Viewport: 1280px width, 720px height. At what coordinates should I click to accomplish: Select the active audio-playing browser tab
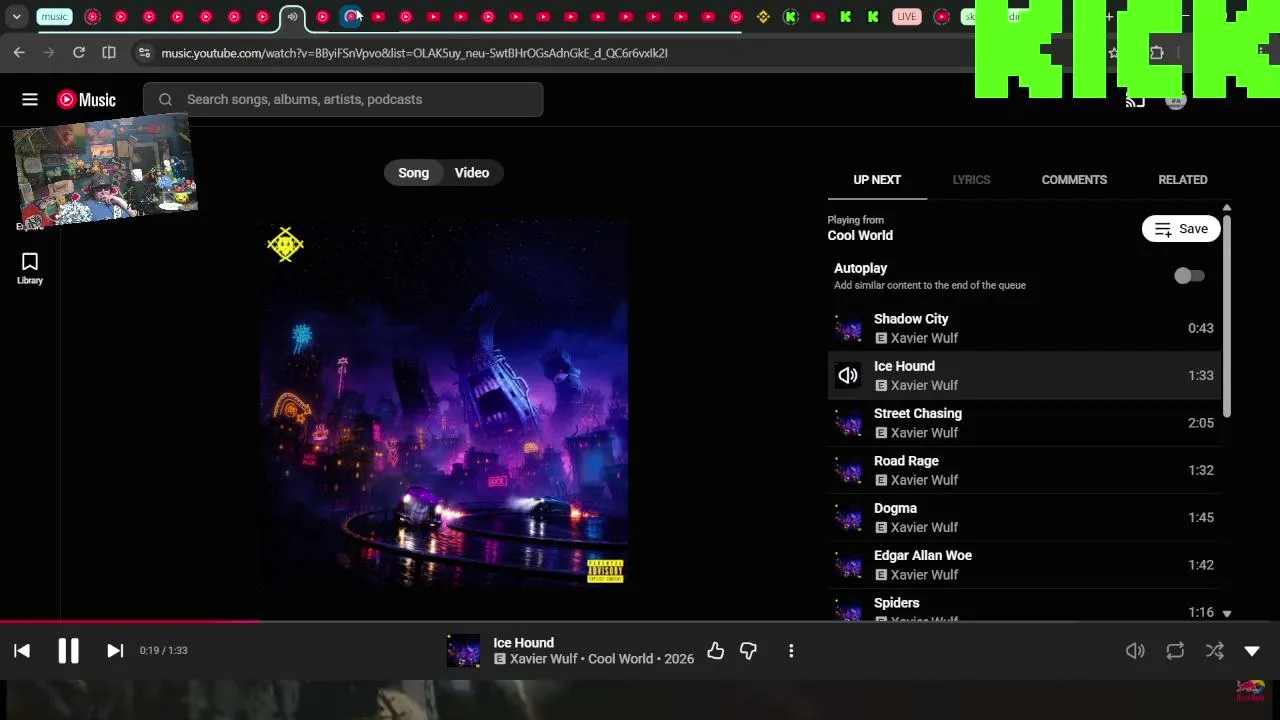tap(292, 16)
